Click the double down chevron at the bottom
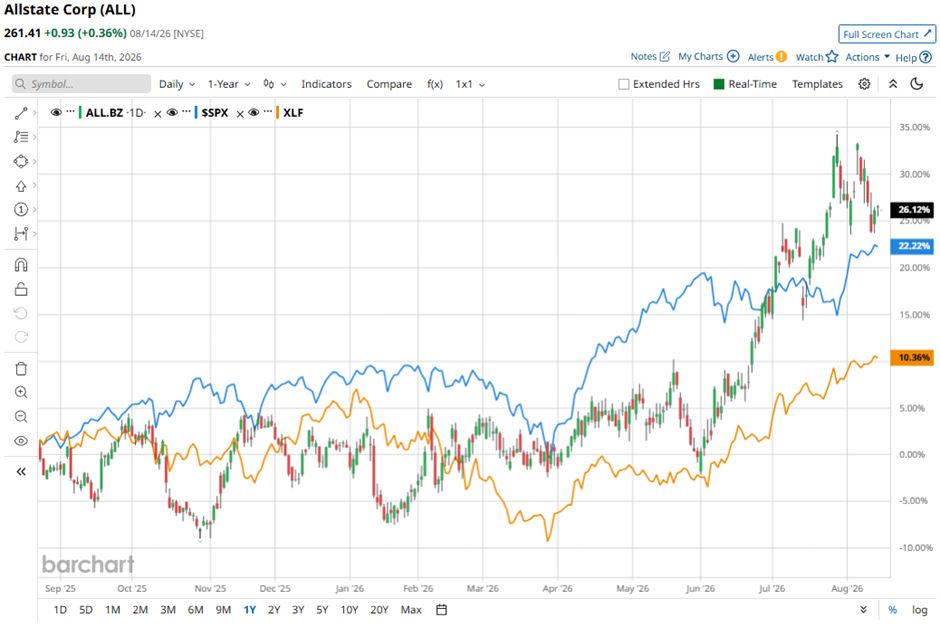Image resolution: width=940 pixels, height=627 pixels. 863,610
